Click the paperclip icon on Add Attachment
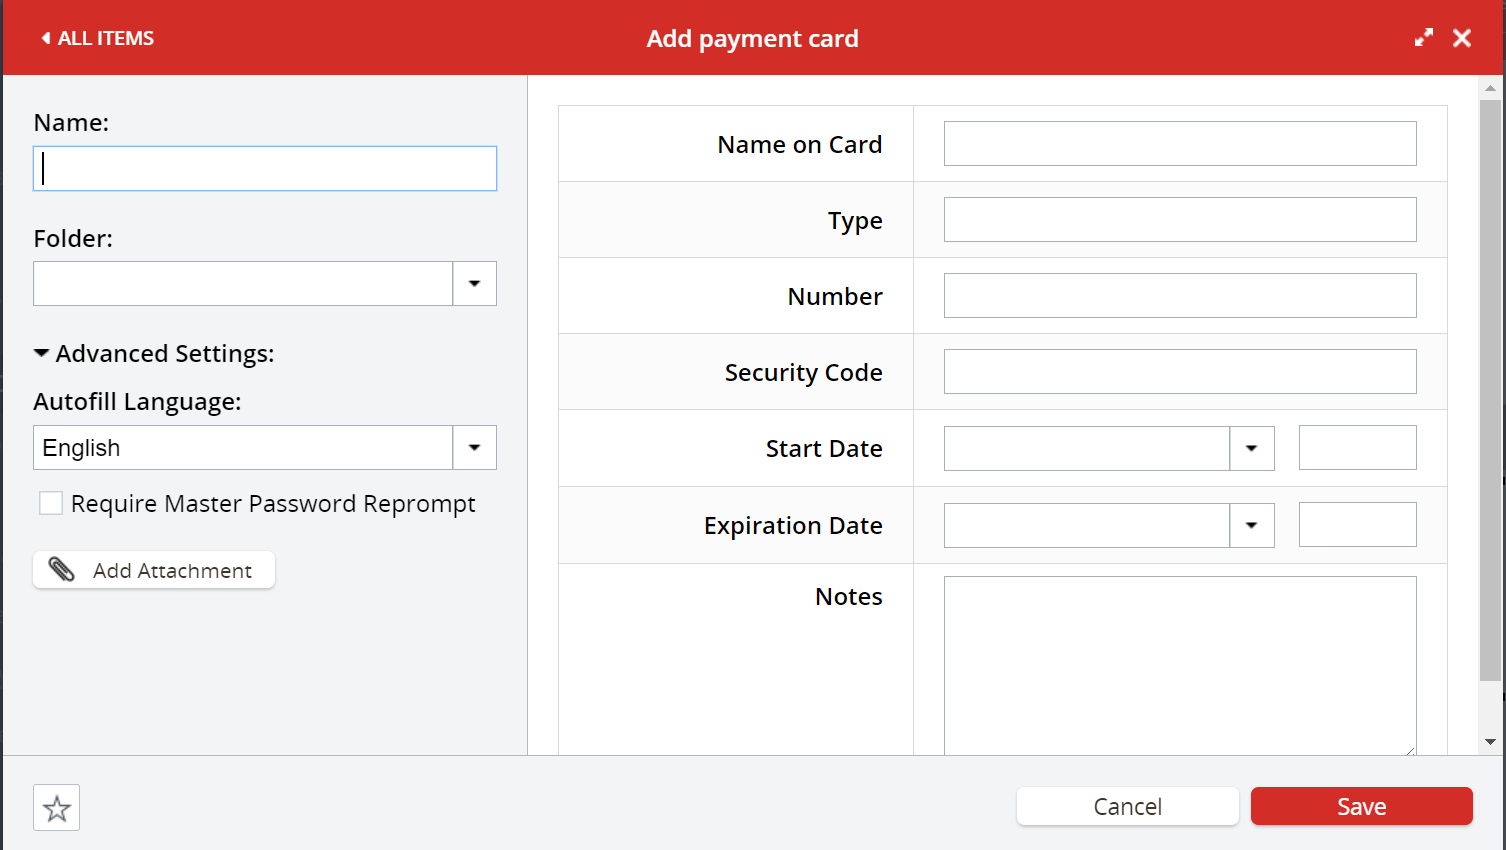 click(x=62, y=569)
